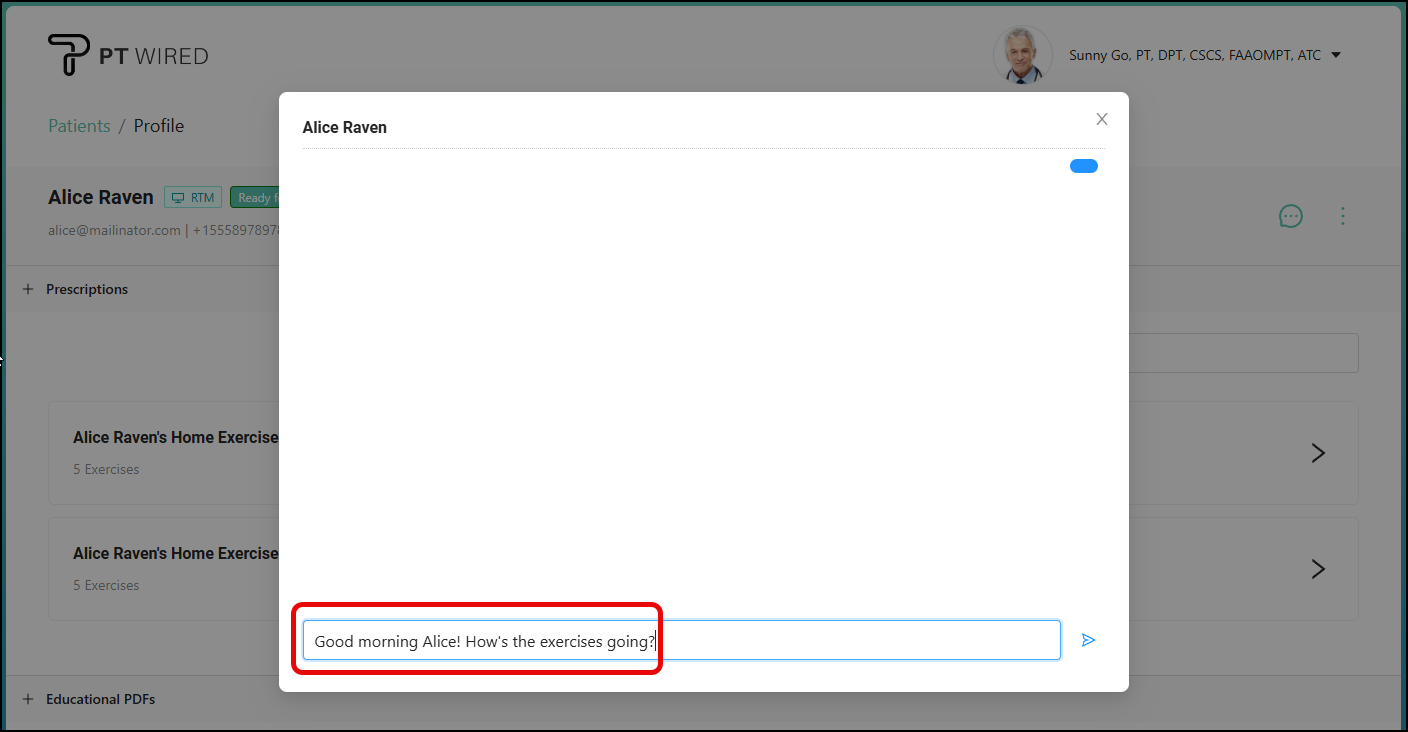The image size is (1408, 732).
Task: Click the search field behind the dialog
Action: [x=1243, y=353]
